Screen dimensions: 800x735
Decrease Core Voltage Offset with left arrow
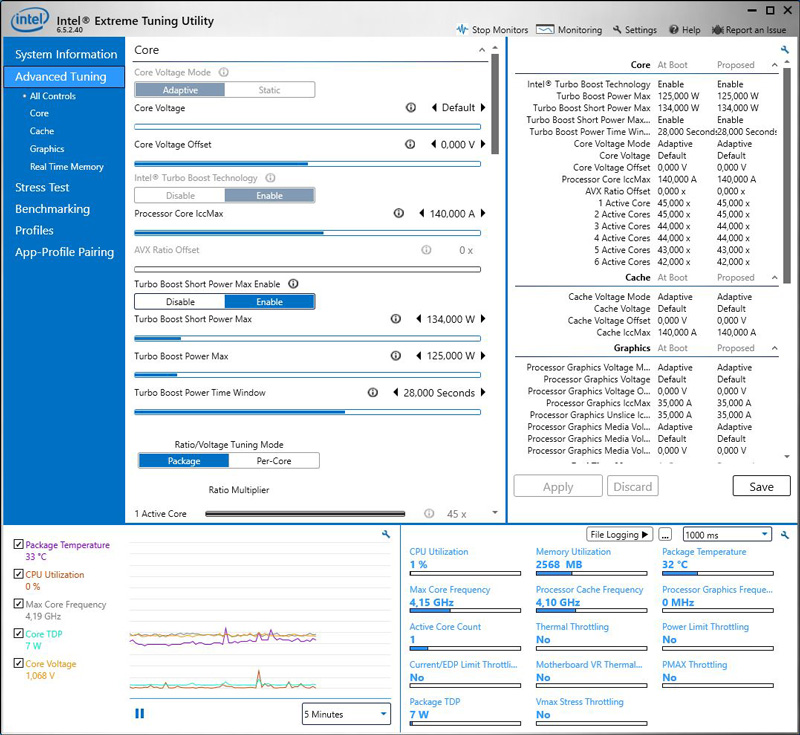[x=434, y=144]
